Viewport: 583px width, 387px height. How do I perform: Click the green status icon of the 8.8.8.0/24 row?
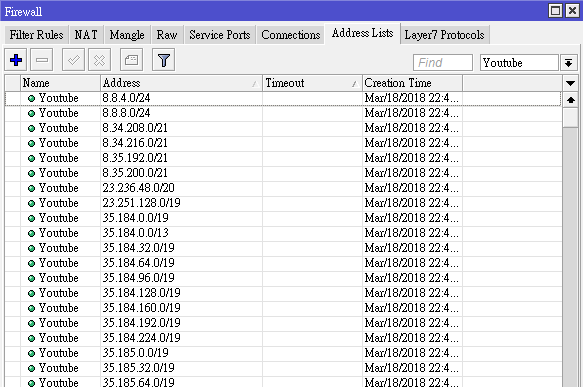[32, 113]
